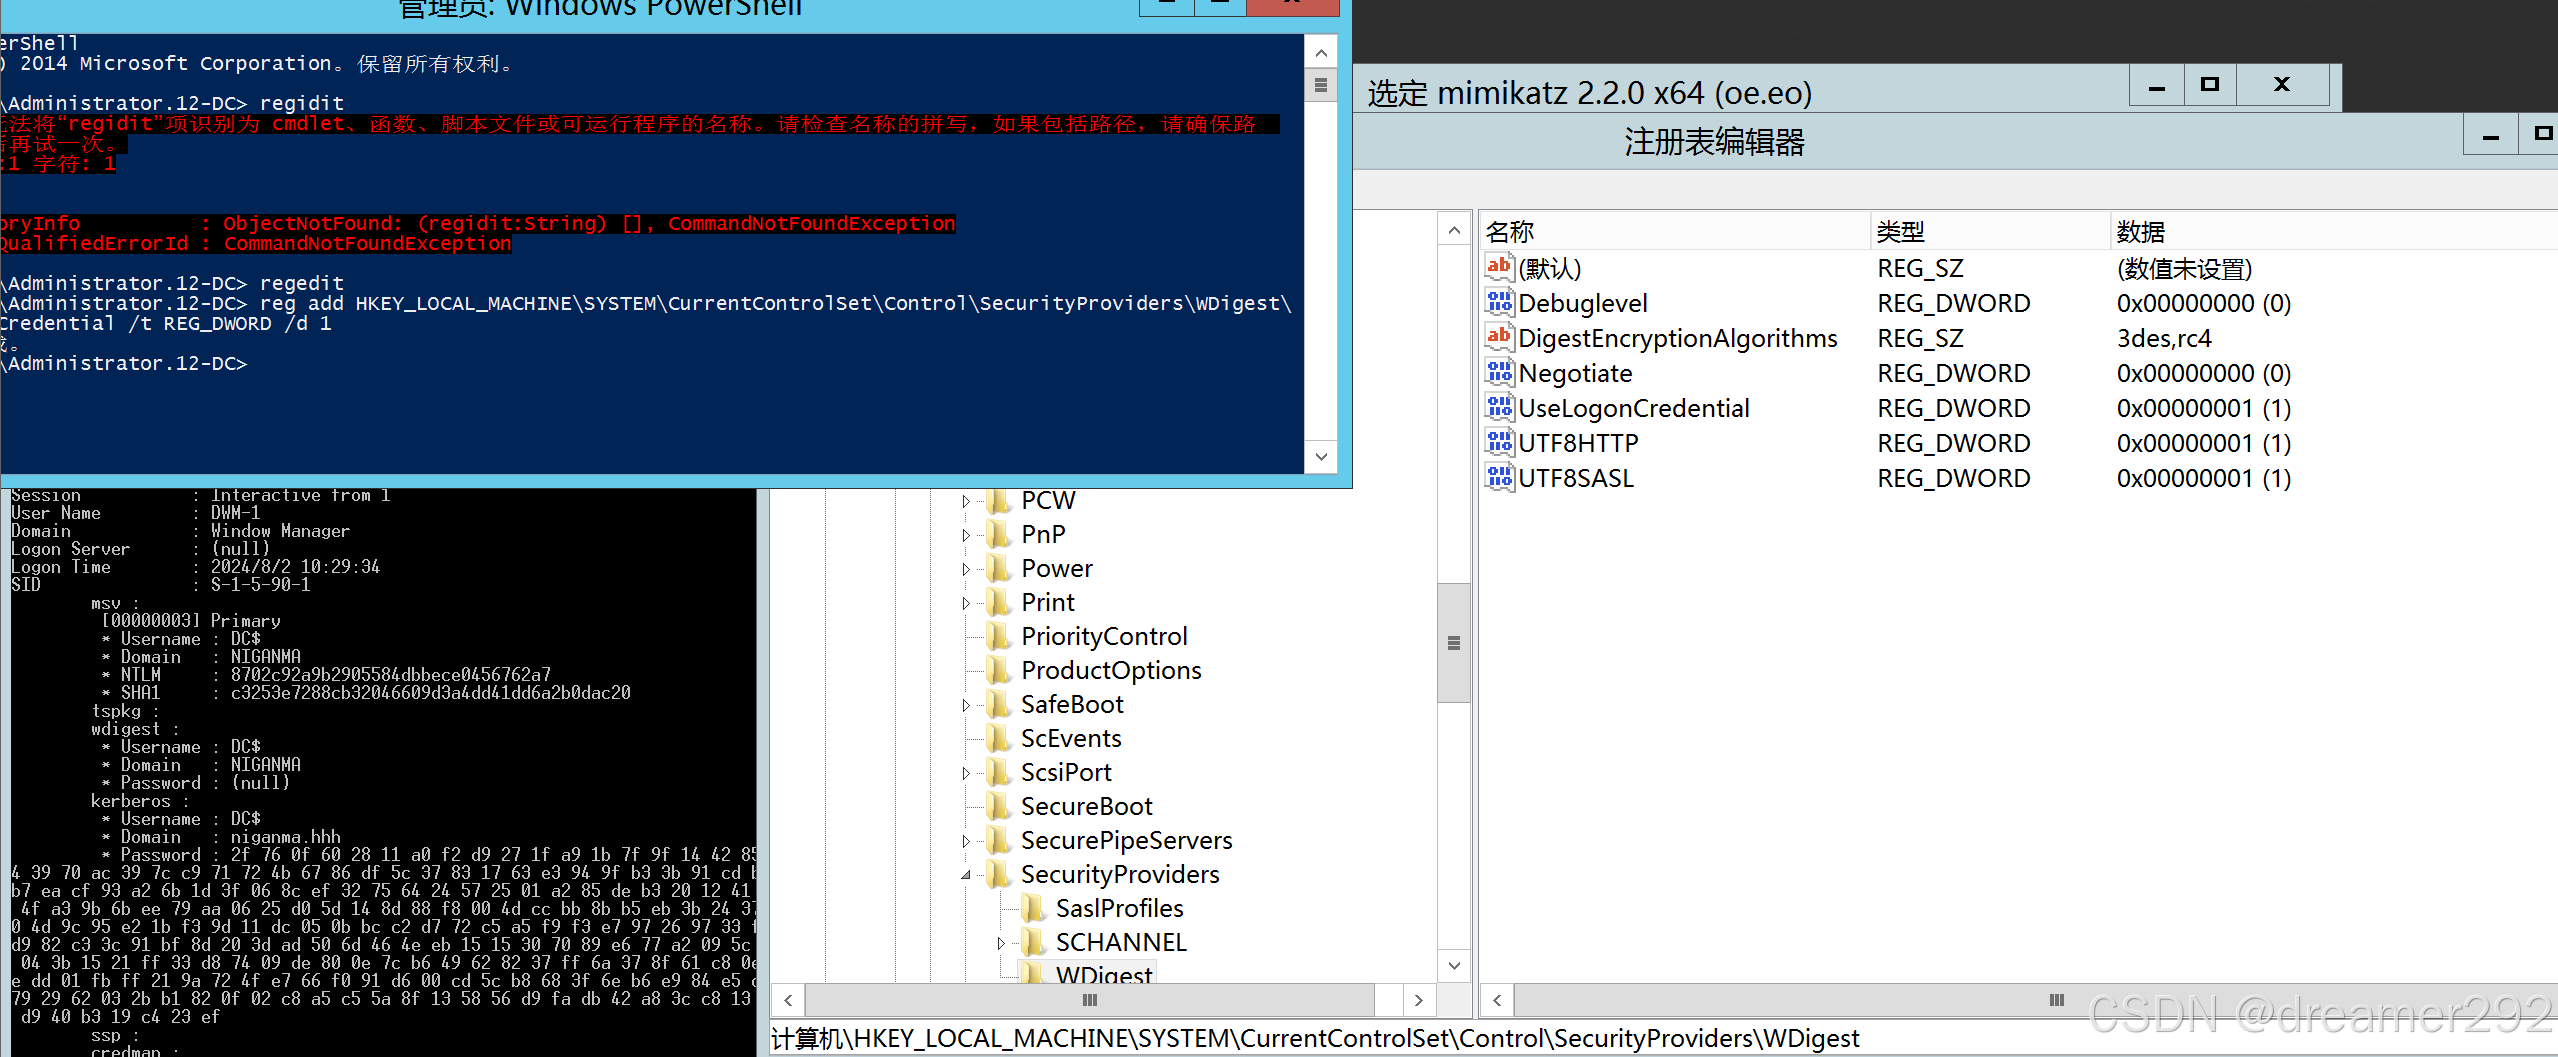The width and height of the screenshot is (2558, 1057).
Task: Click registry tree scroll down arrow
Action: coord(1454,965)
